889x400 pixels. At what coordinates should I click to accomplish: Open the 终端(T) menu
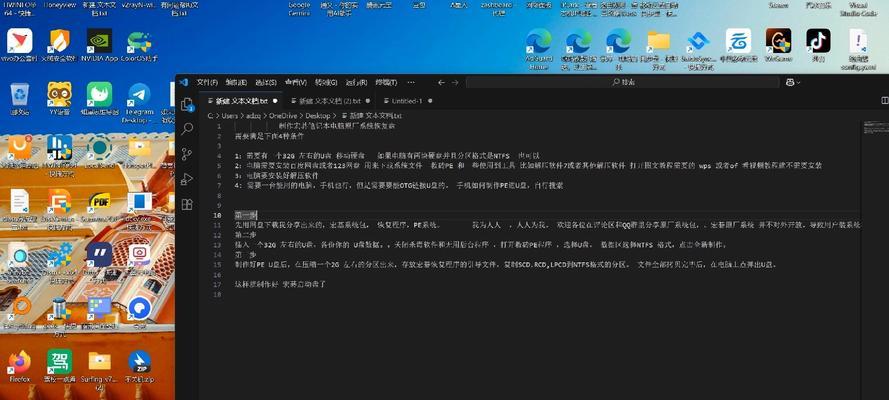tap(386, 83)
